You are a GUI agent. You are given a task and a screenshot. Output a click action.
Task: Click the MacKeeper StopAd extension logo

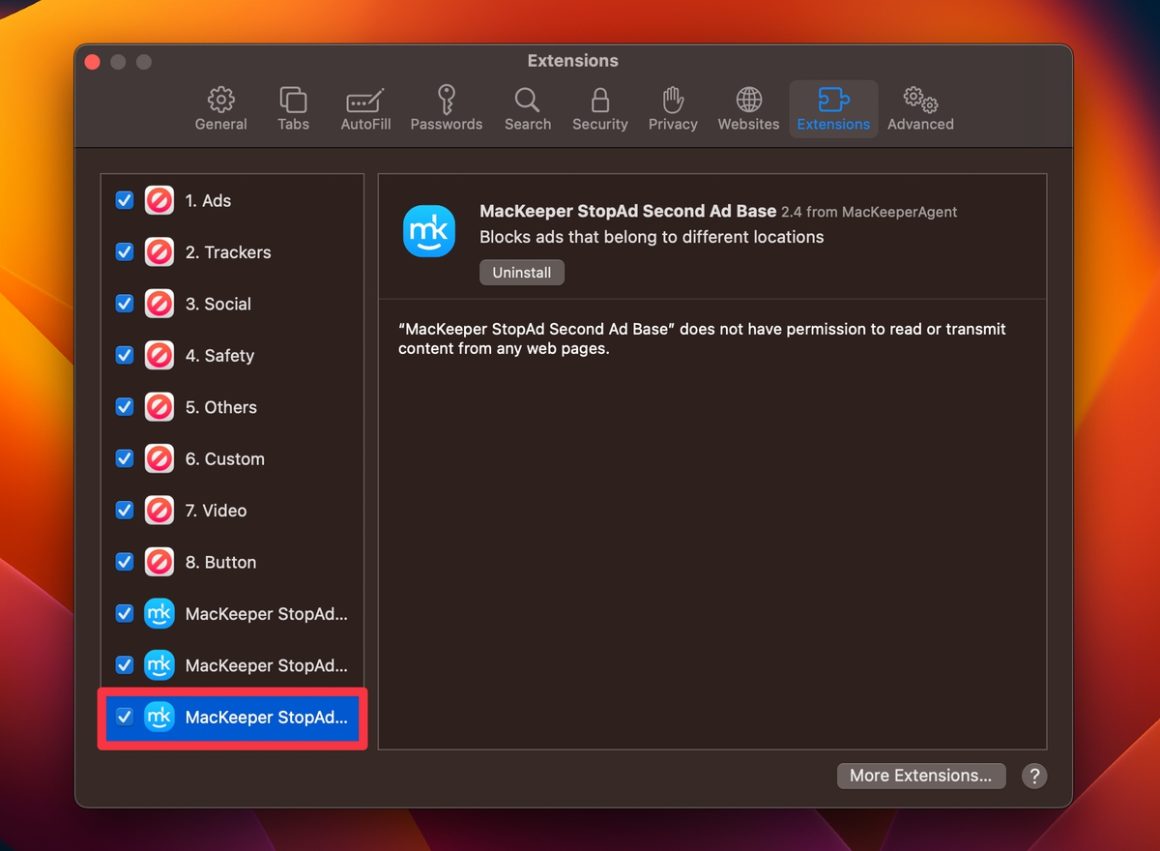(428, 231)
